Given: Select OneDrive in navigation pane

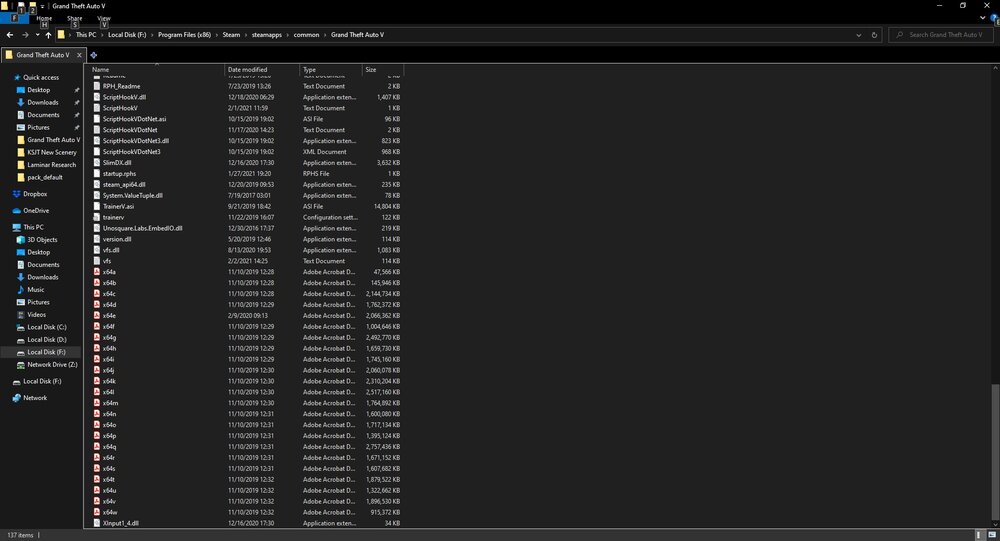Looking at the screenshot, I should pyautogui.click(x=36, y=211).
